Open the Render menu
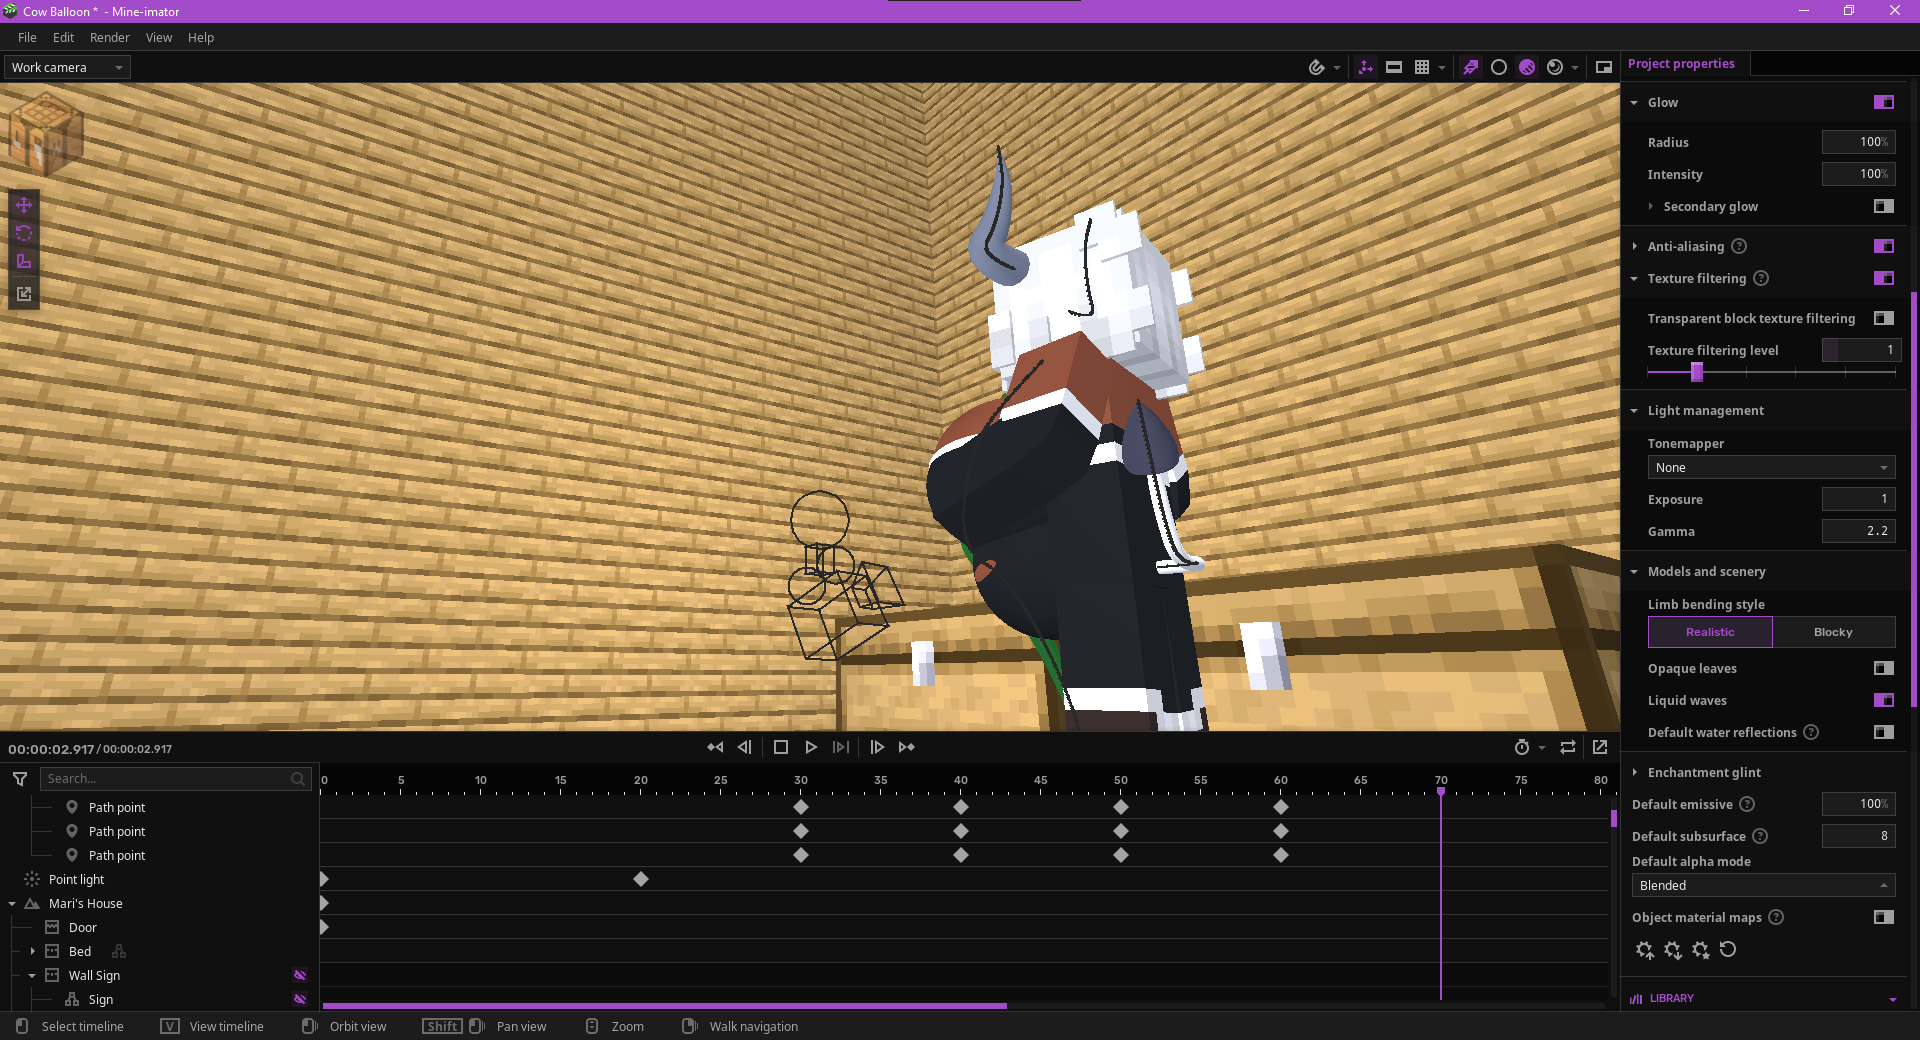Image resolution: width=1920 pixels, height=1040 pixels. click(109, 37)
